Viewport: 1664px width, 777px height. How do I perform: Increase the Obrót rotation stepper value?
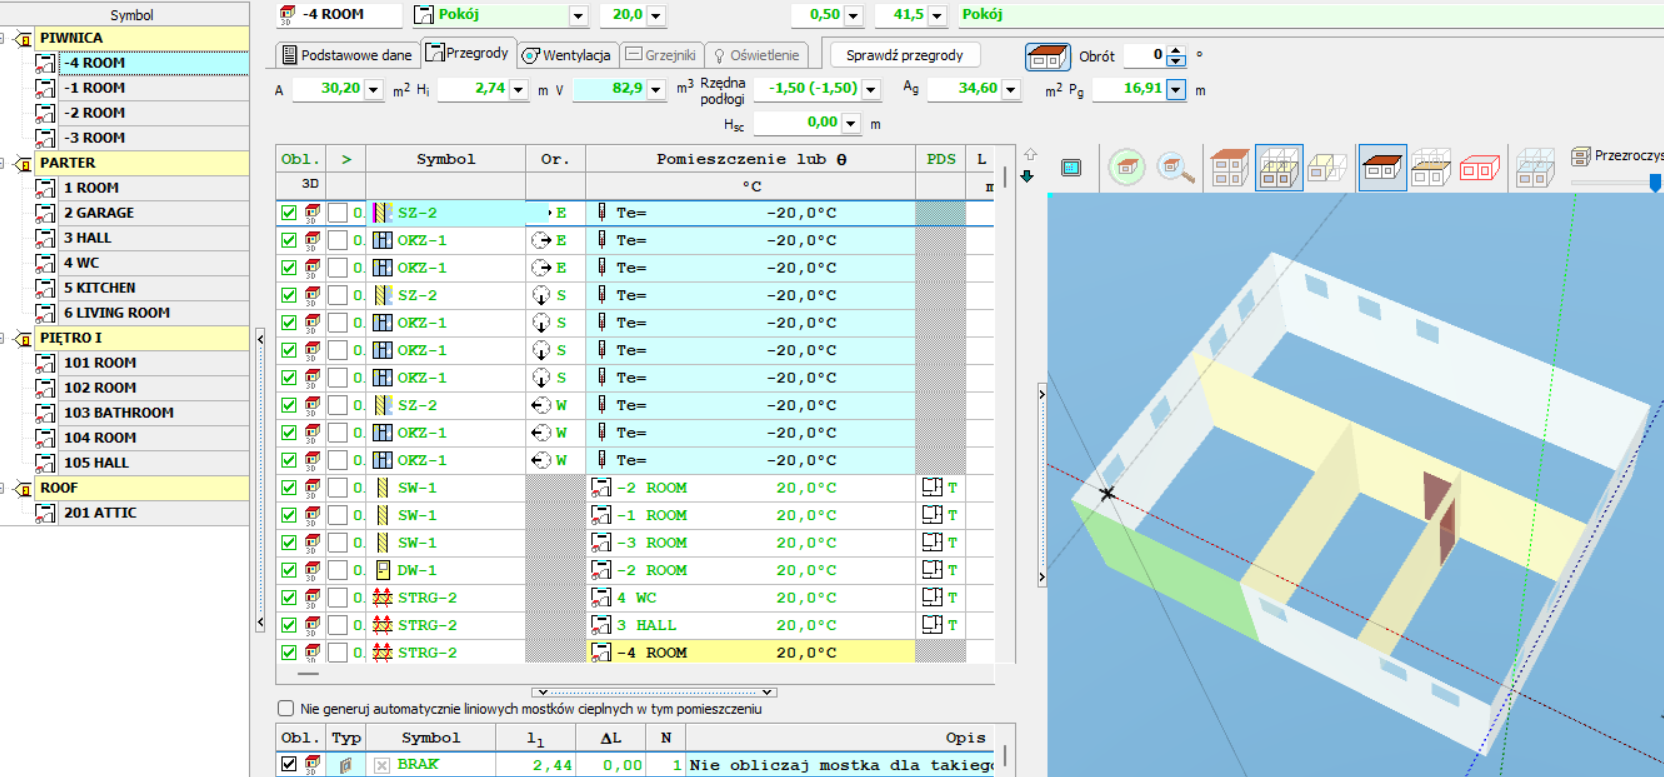pyautogui.click(x=1176, y=50)
